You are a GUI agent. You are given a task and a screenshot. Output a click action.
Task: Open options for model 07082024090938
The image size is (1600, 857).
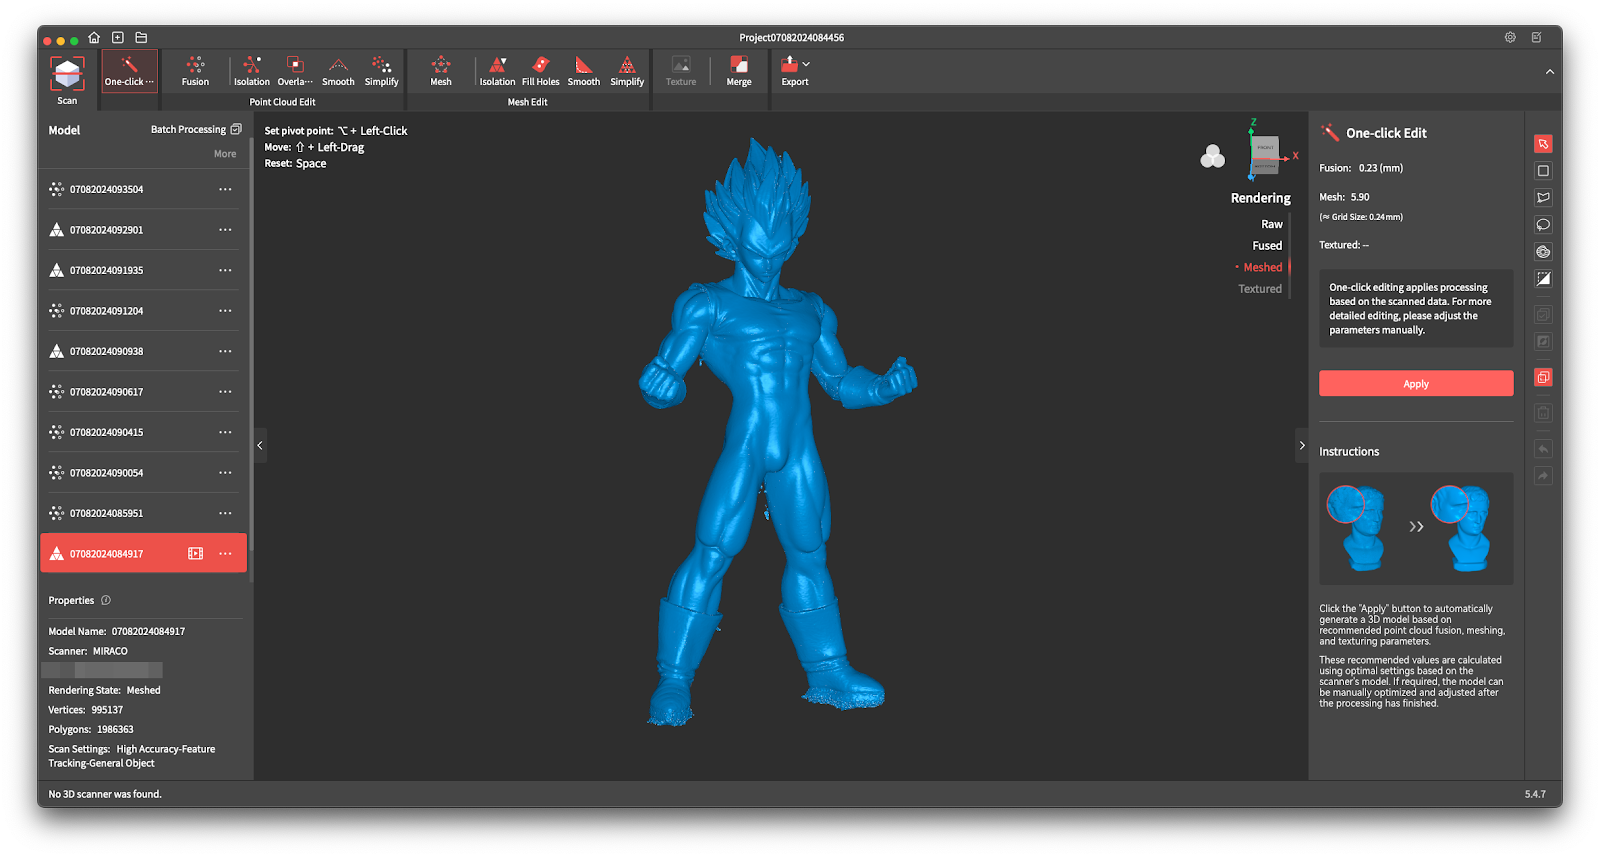225,351
